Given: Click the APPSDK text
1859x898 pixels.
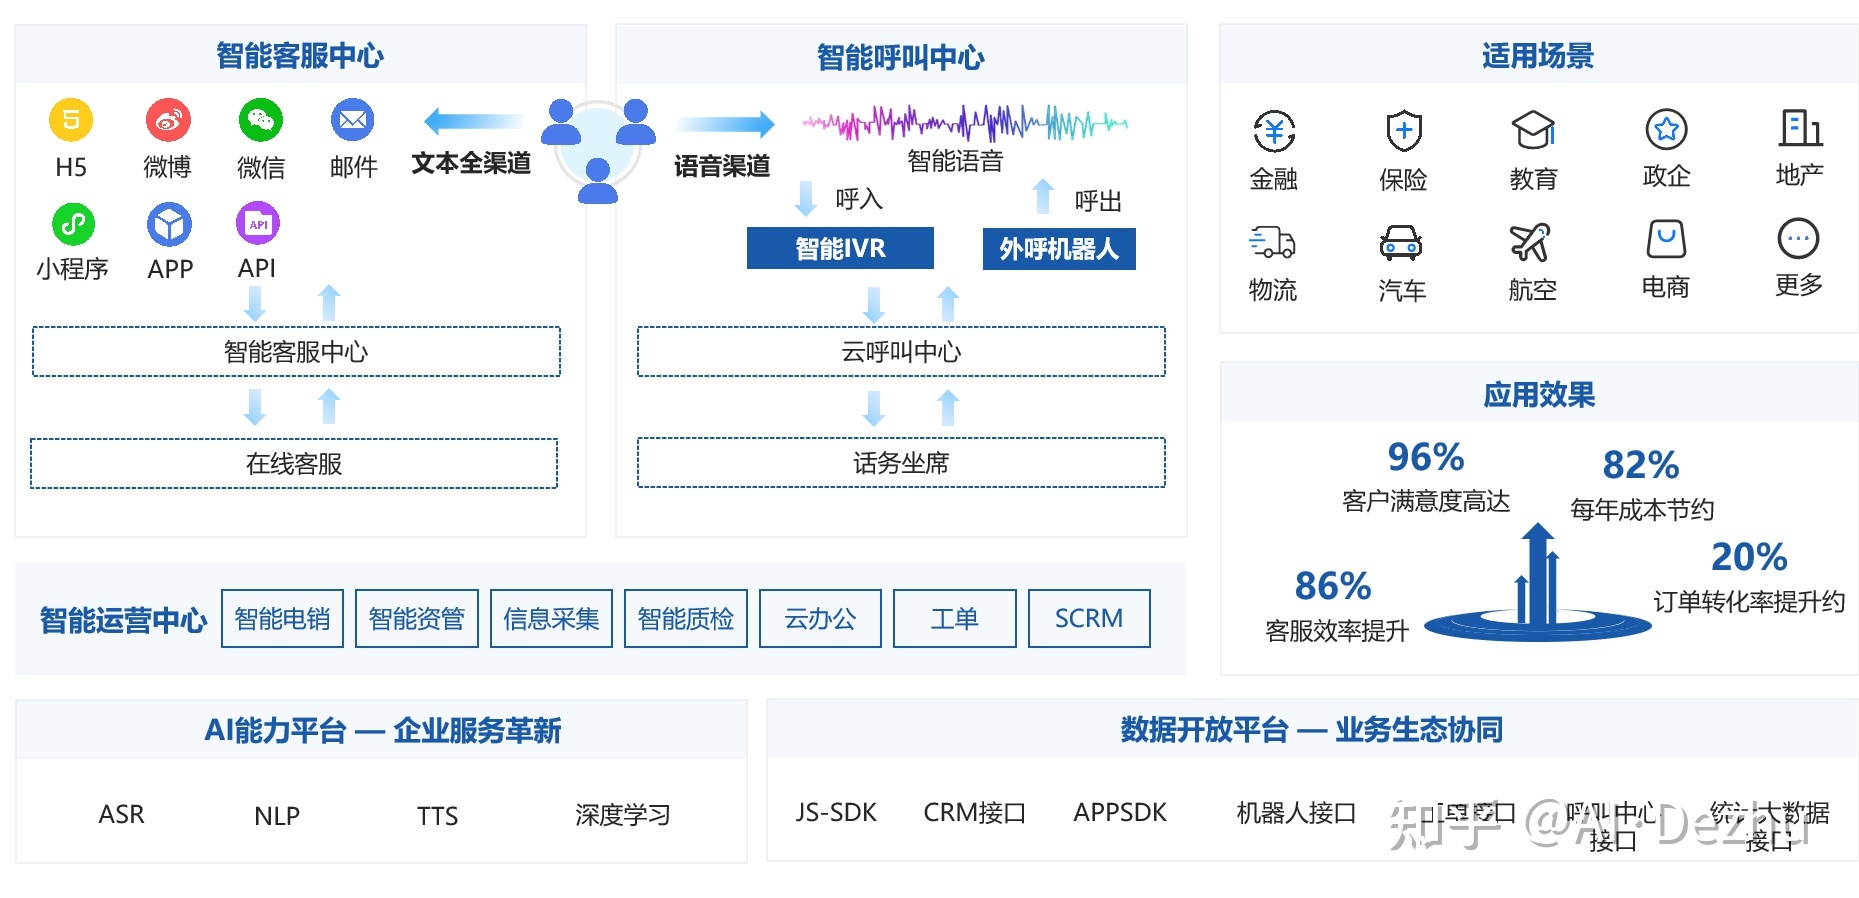Looking at the screenshot, I should pyautogui.click(x=1120, y=812).
